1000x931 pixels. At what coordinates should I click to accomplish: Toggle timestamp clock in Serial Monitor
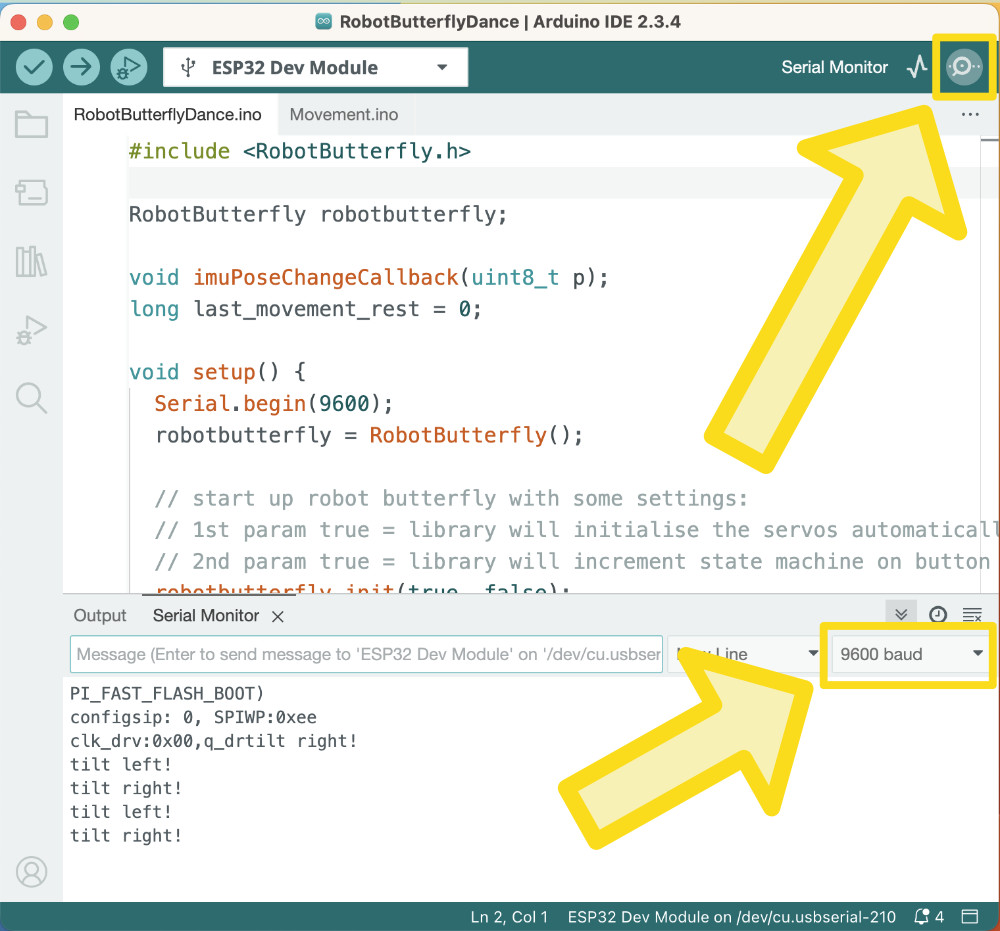(938, 614)
